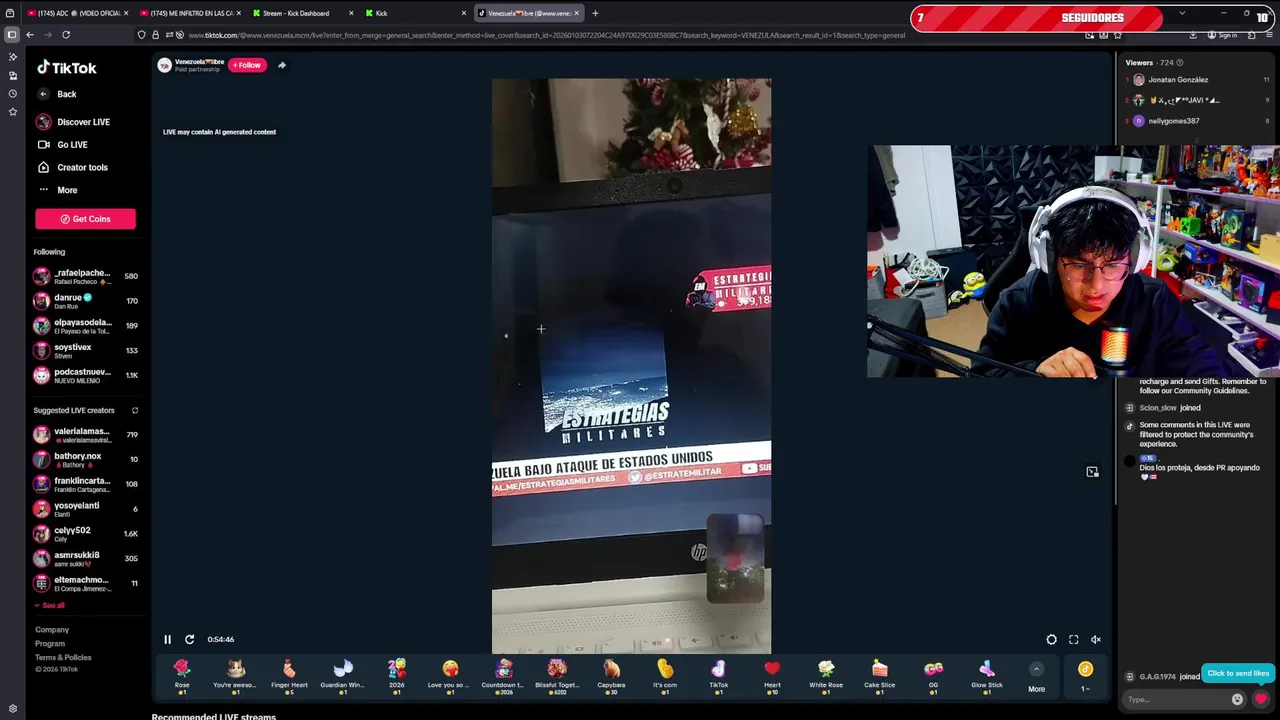
Task: Open Go LIVE in the sidebar
Action: 62,145
